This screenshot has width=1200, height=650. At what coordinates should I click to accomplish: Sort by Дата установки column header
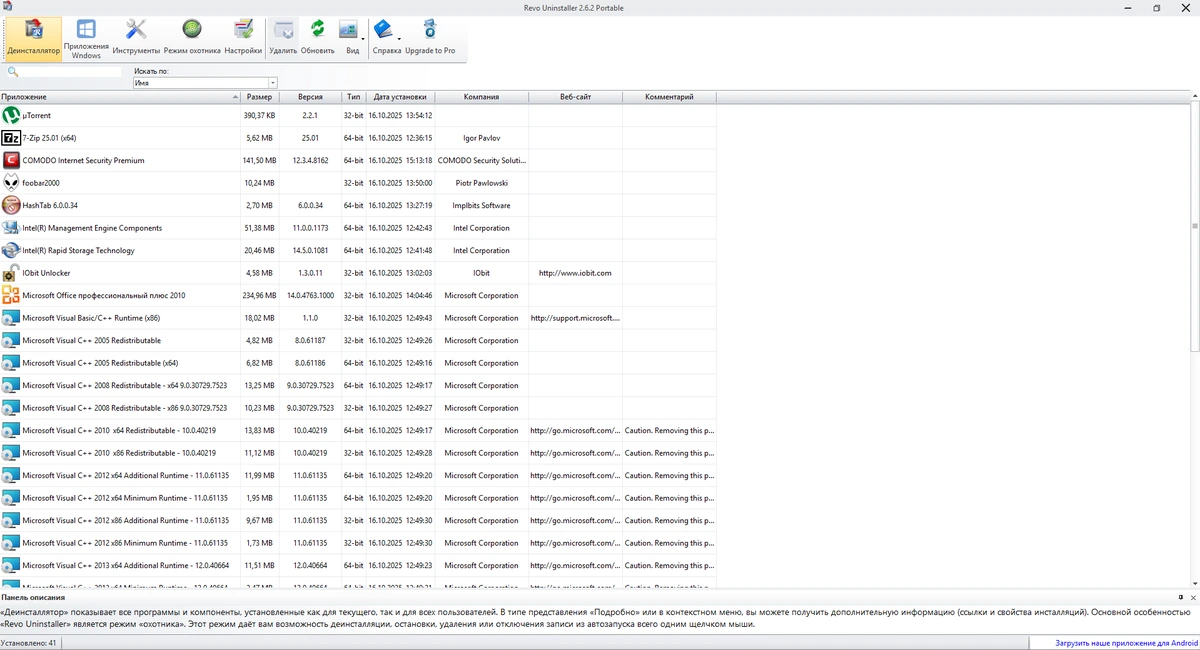point(400,97)
